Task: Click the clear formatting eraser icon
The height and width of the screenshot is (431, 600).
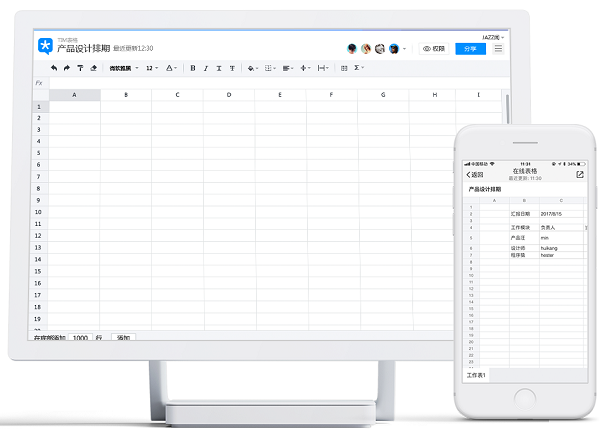Action: tap(93, 68)
